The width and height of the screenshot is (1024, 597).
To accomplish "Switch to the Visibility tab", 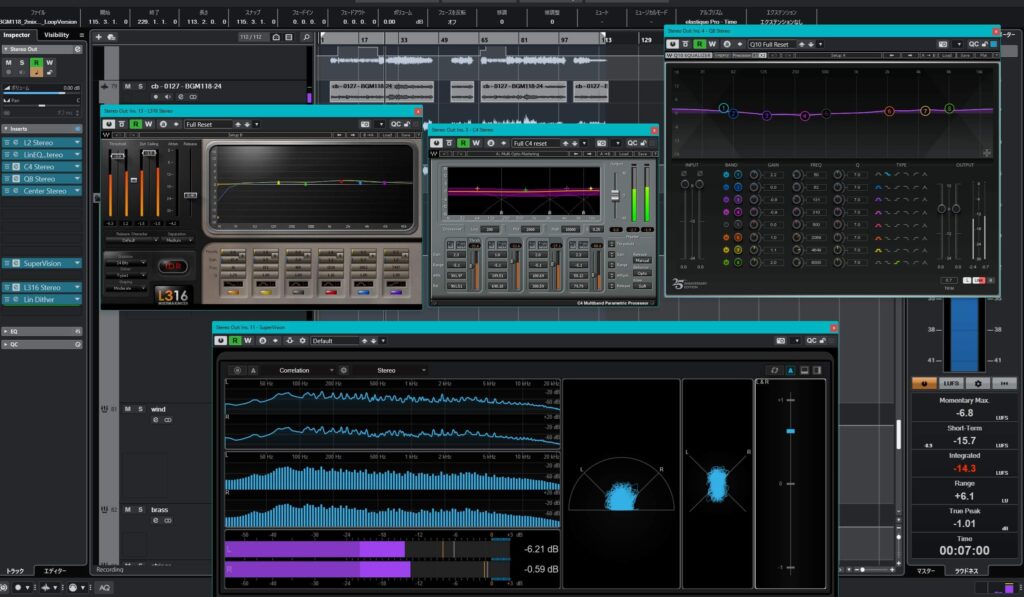I will coord(55,35).
